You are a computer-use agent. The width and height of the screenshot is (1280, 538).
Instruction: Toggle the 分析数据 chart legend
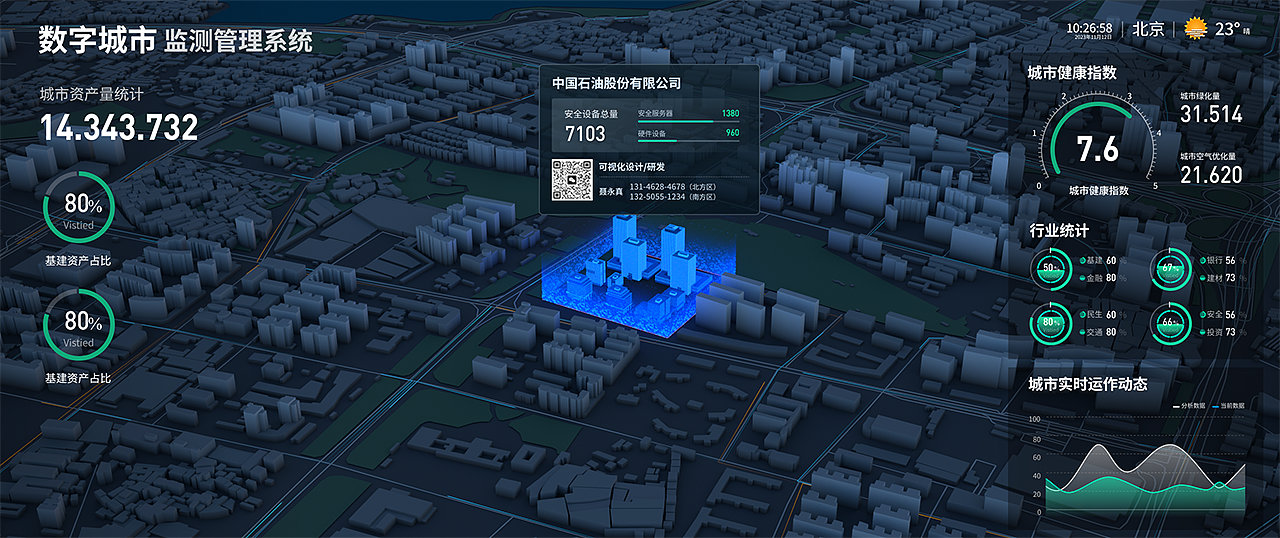pos(1190,406)
